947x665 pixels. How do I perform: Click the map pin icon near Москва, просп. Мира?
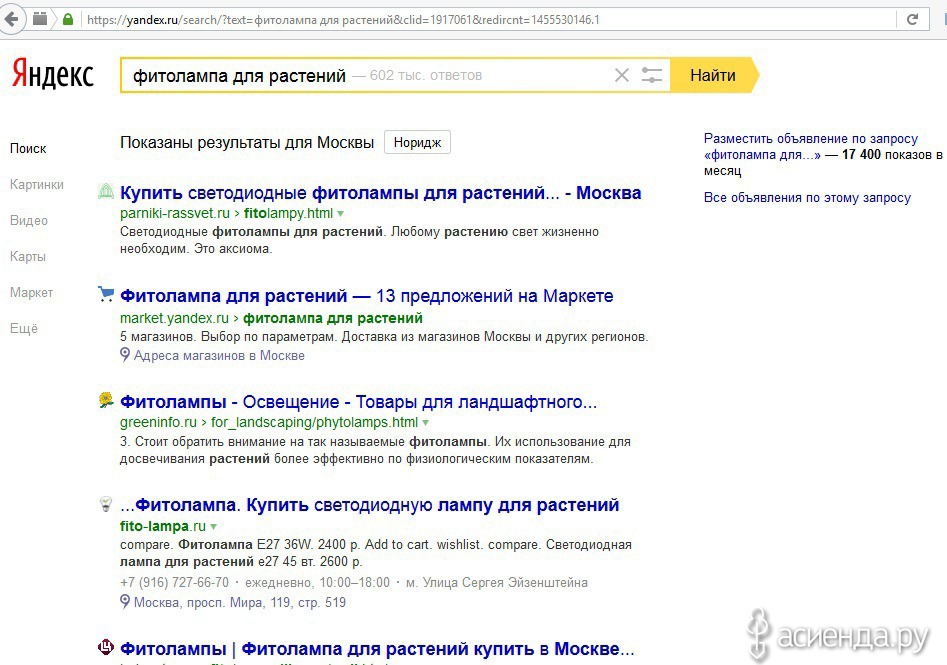pyautogui.click(x=125, y=602)
